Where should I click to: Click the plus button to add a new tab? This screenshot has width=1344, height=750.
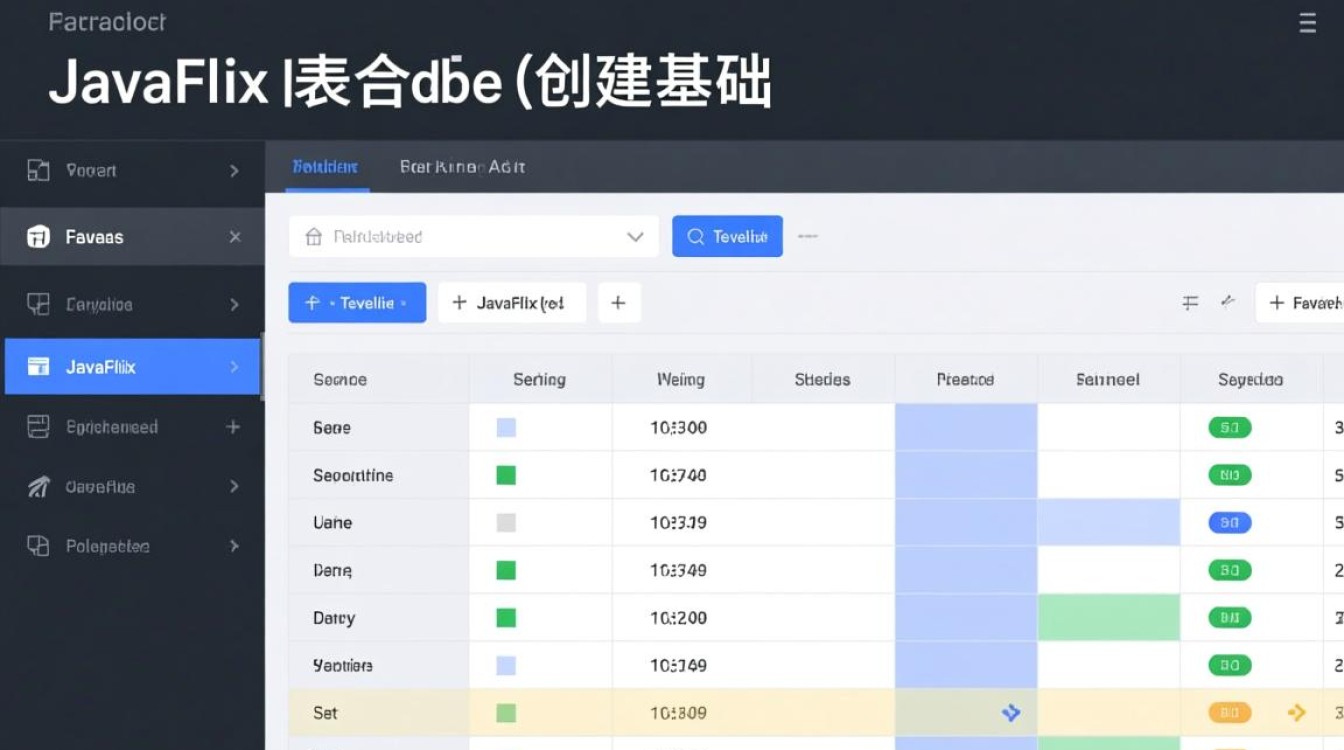click(x=619, y=302)
